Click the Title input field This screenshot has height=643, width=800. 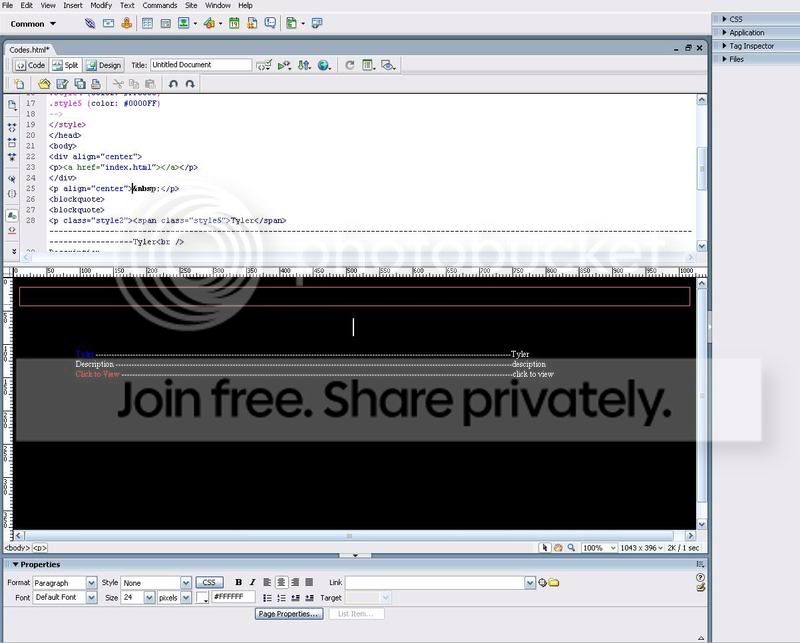coord(201,65)
